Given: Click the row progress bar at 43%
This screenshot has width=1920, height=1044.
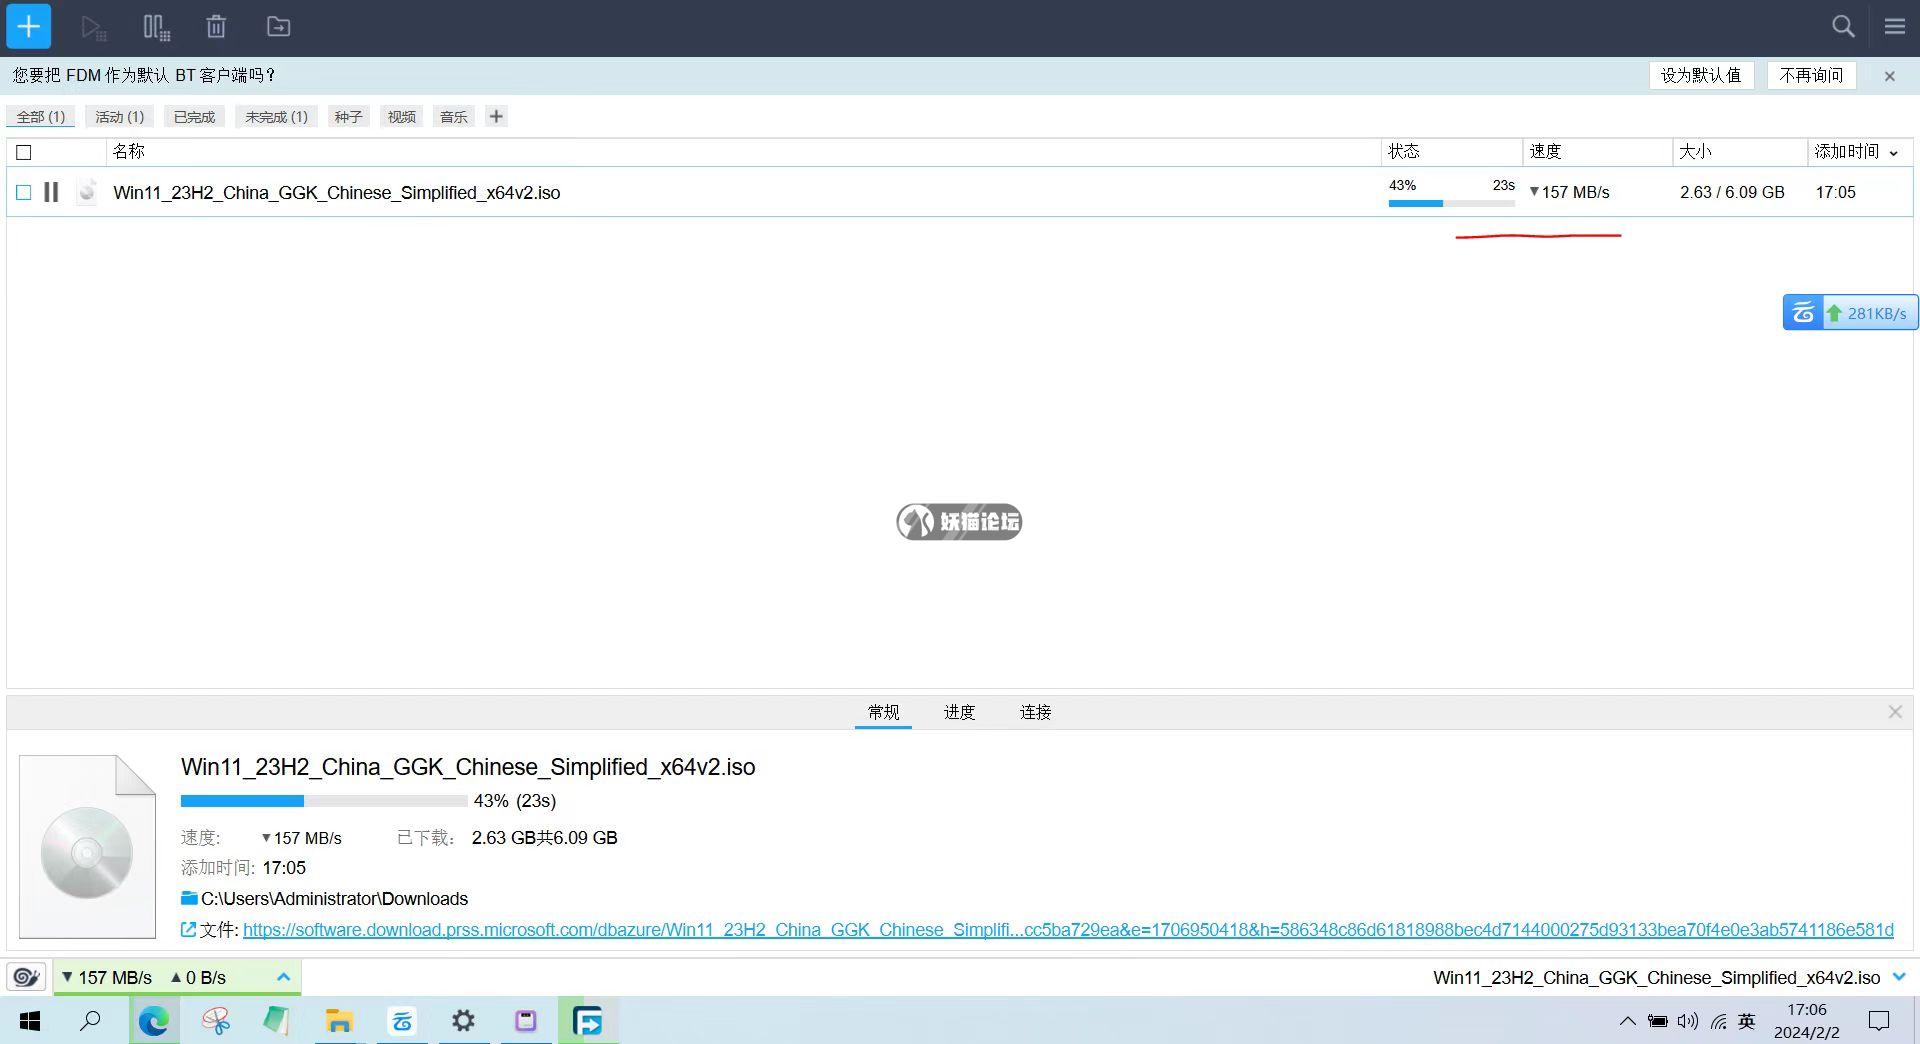Looking at the screenshot, I should (1451, 203).
